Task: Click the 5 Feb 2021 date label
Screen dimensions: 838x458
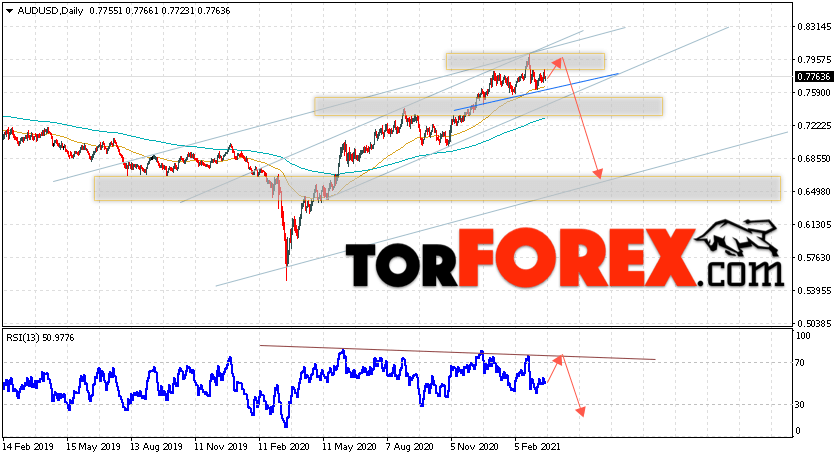Action: click(x=538, y=446)
